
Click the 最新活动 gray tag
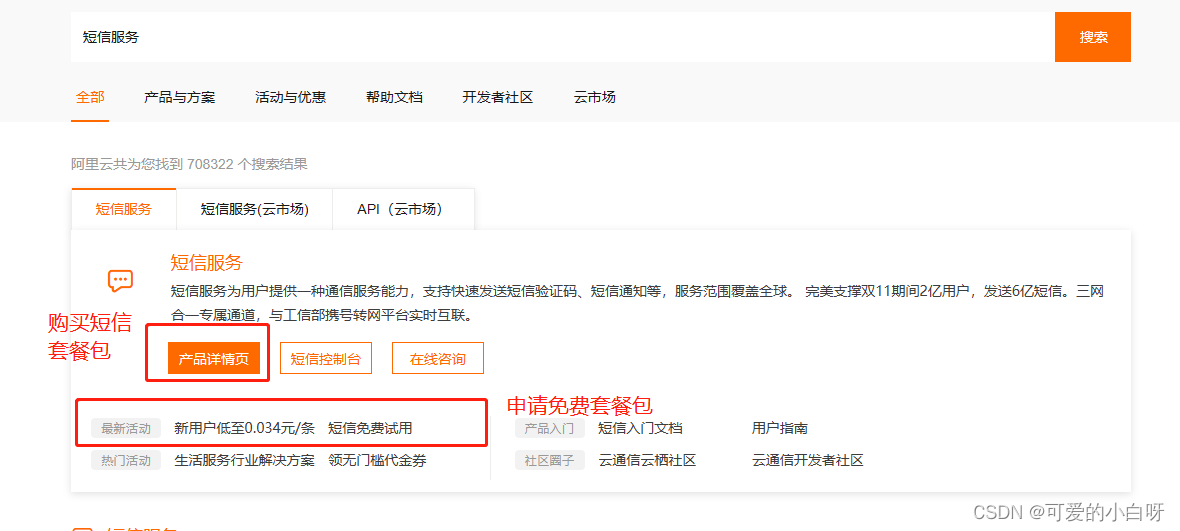click(126, 429)
